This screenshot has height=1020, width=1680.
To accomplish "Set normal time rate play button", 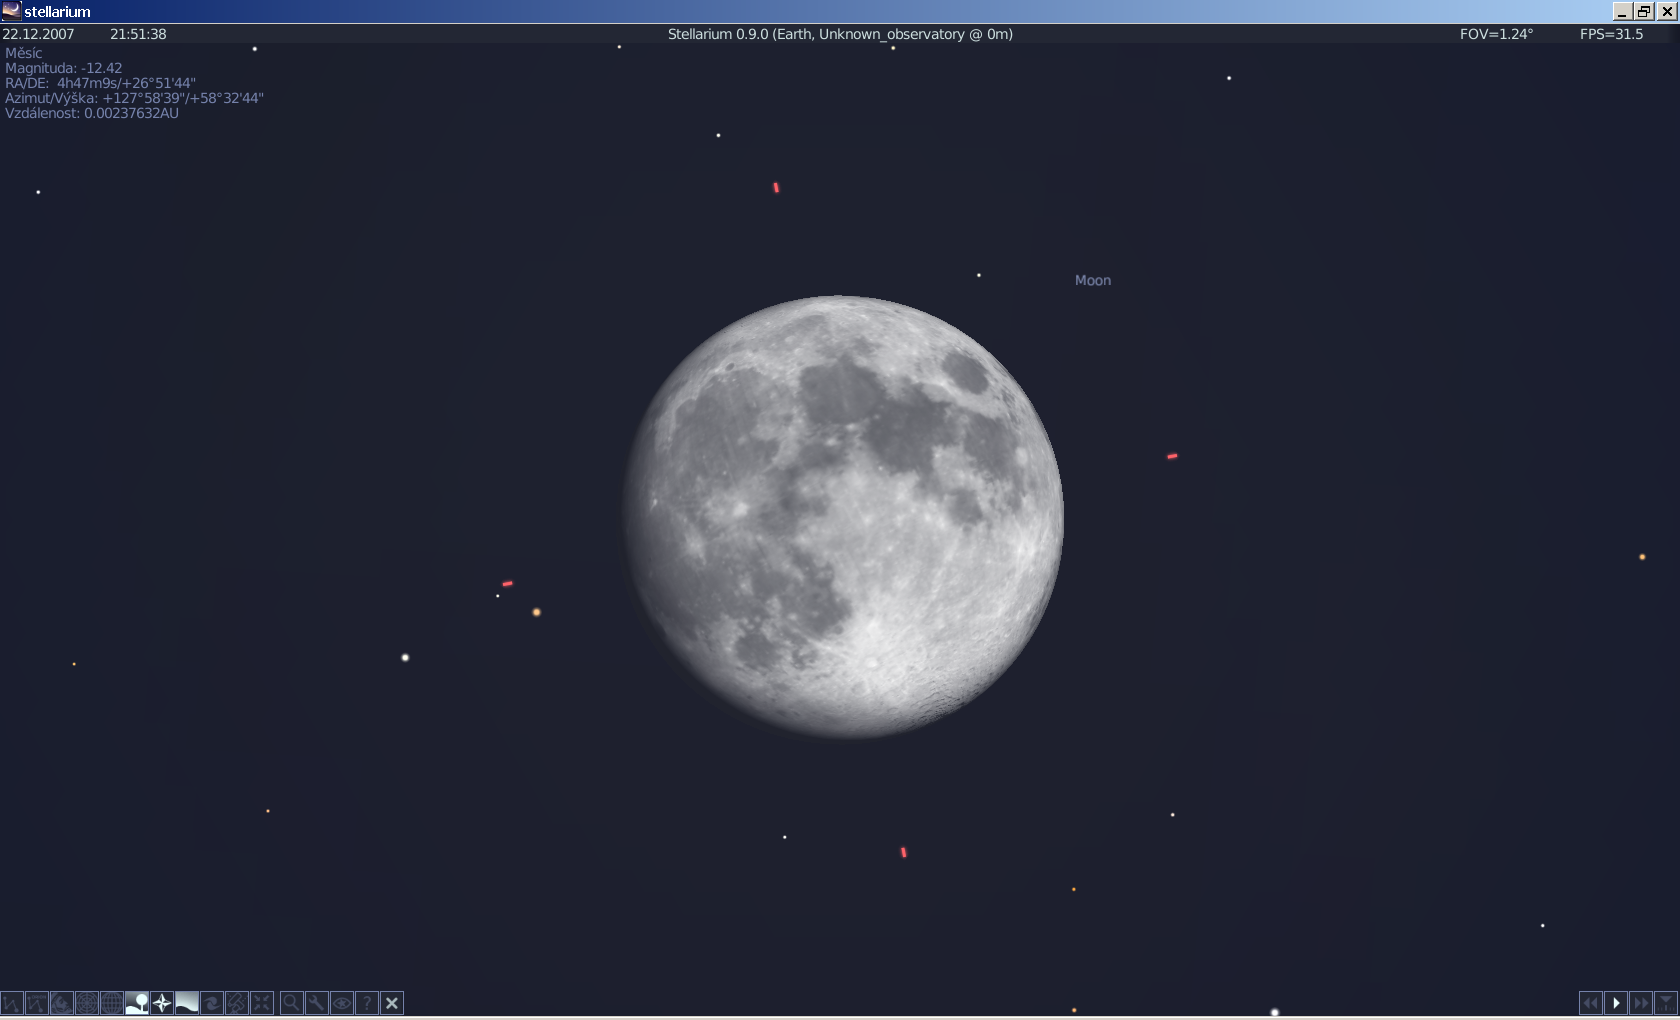I will [x=1616, y=1003].
